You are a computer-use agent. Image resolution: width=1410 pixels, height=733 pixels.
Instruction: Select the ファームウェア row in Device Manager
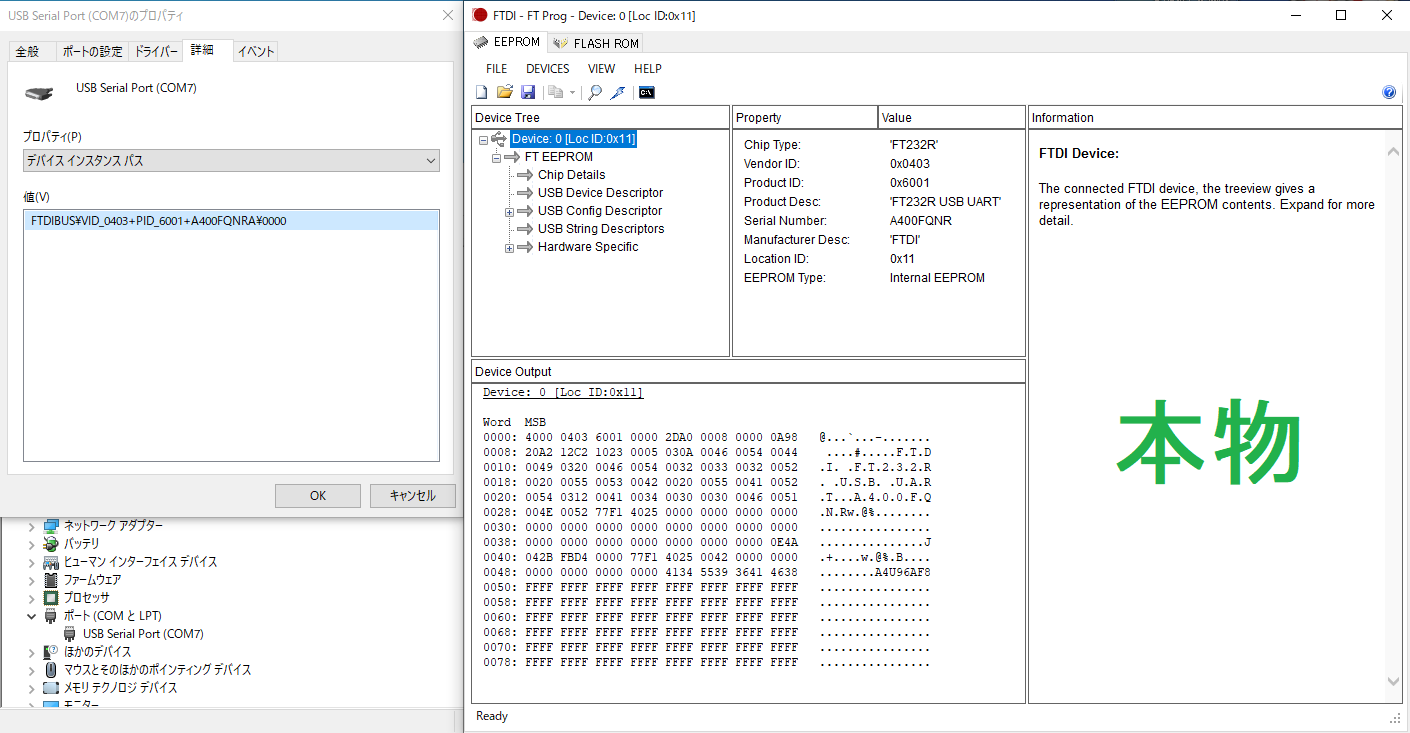click(x=92, y=580)
